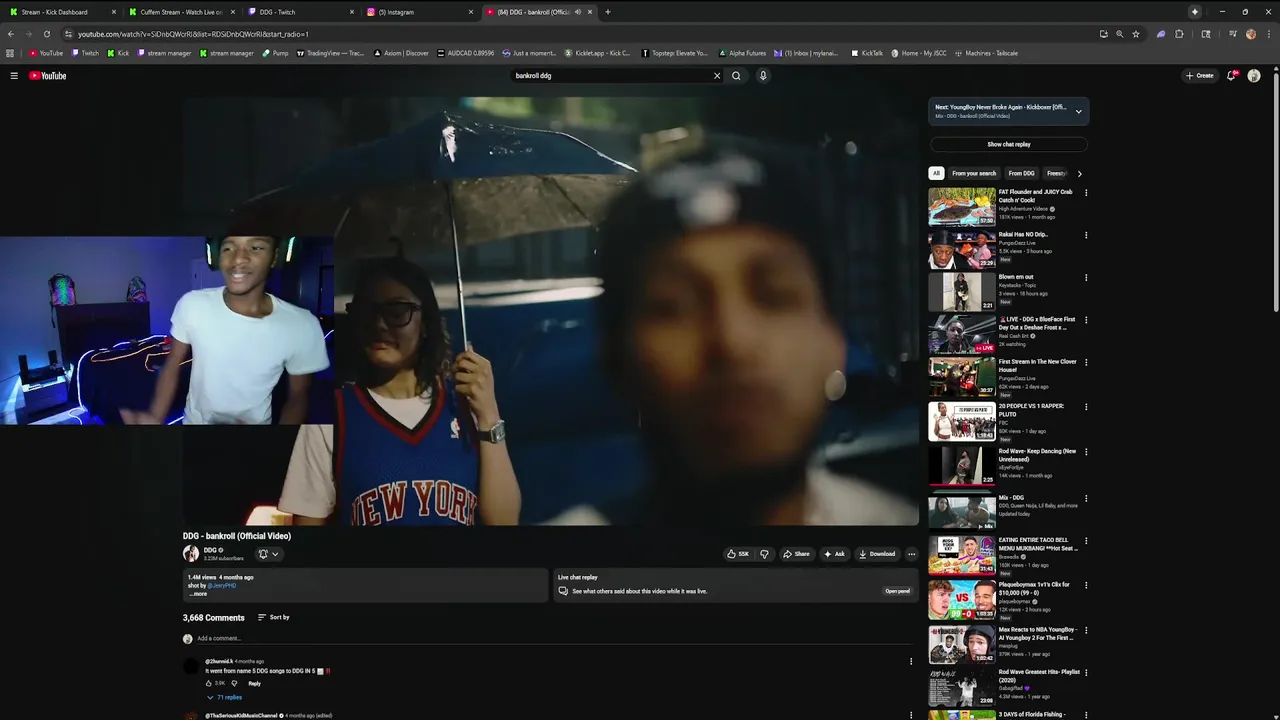
Task: Open FAT Flounder and JUICY Crab thumbnail
Action: [962, 207]
